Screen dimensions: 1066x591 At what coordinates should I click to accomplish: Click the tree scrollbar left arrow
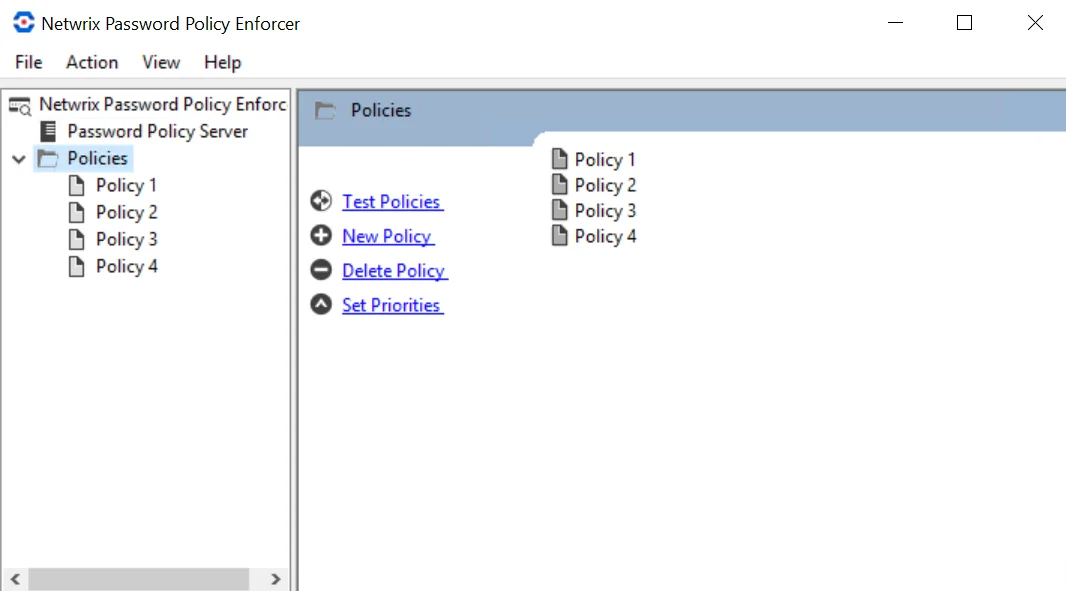15,579
